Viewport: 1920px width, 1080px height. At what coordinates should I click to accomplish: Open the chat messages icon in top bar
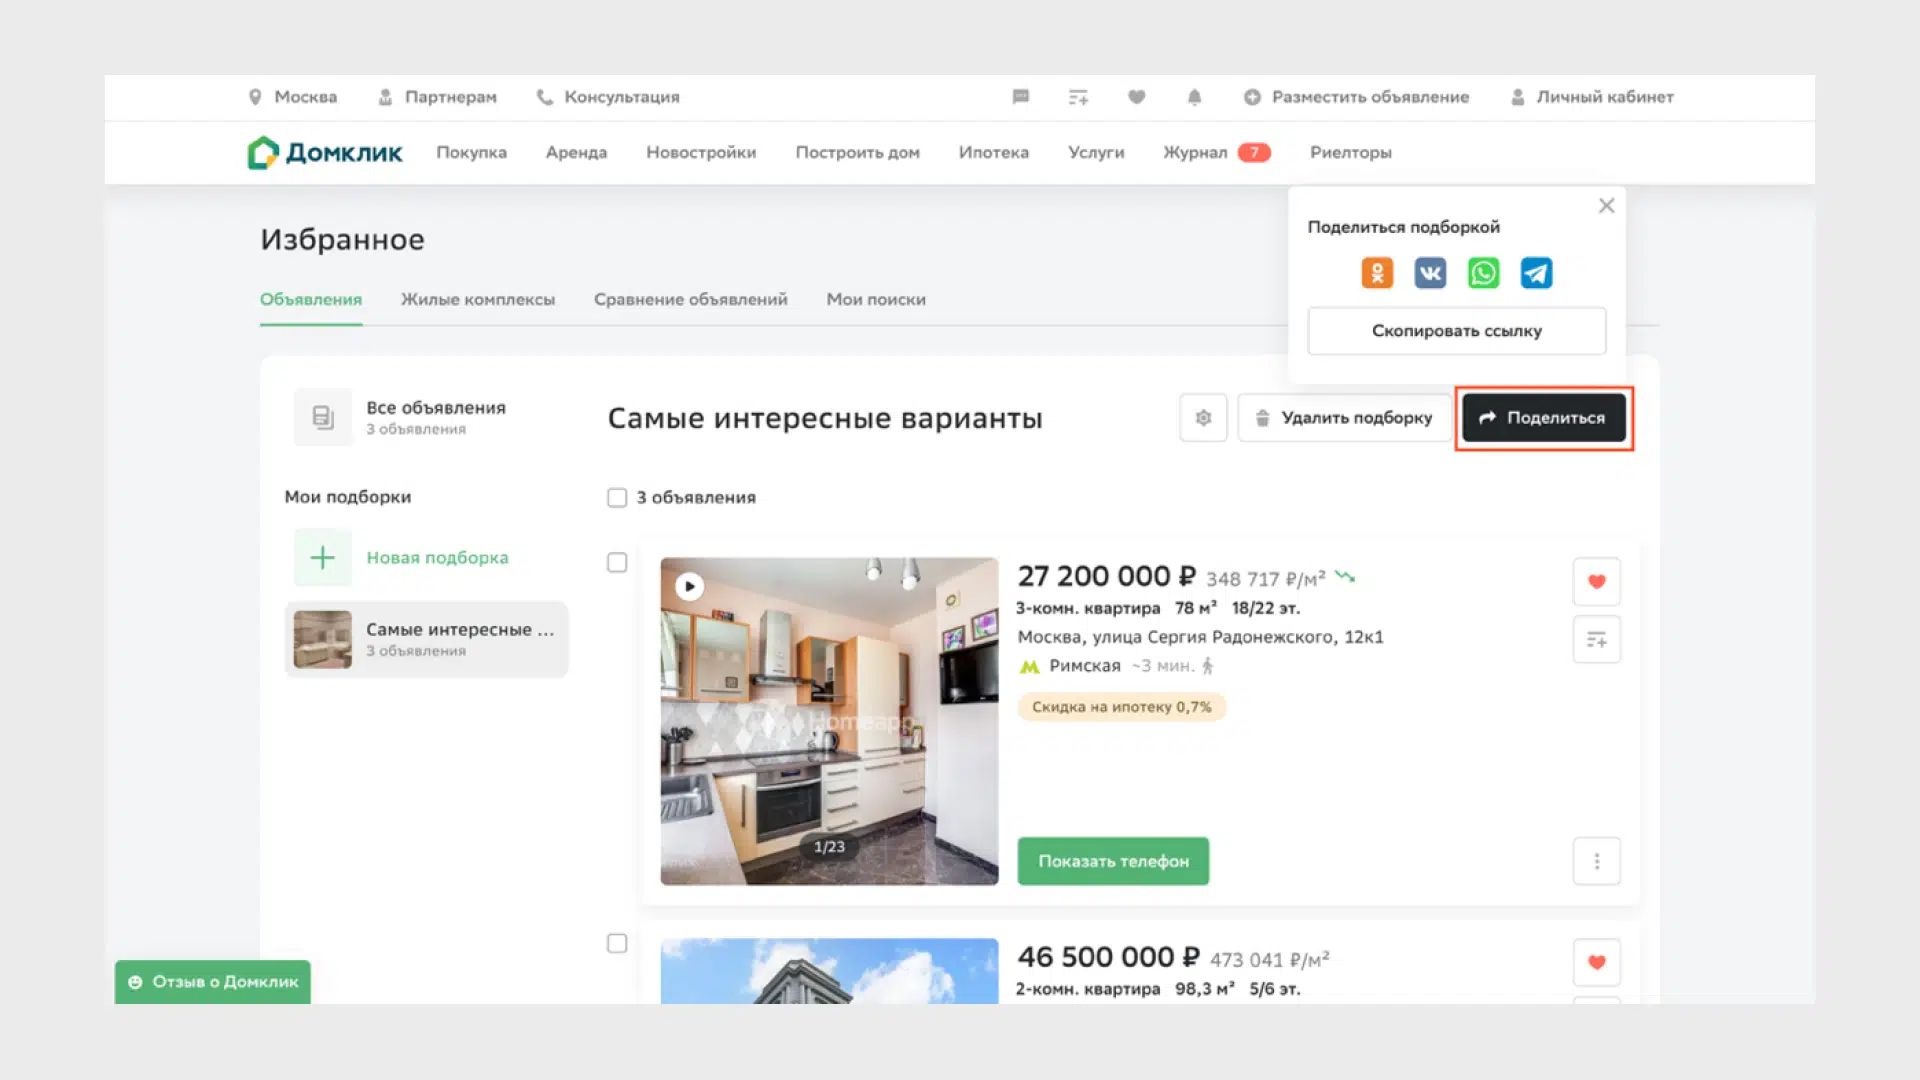coord(1020,97)
